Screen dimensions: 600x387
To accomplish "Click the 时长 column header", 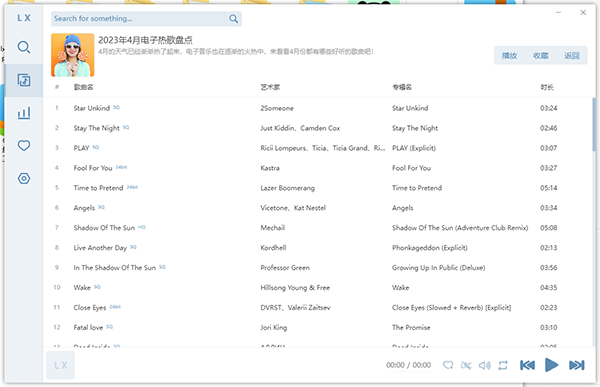I will [547, 87].
